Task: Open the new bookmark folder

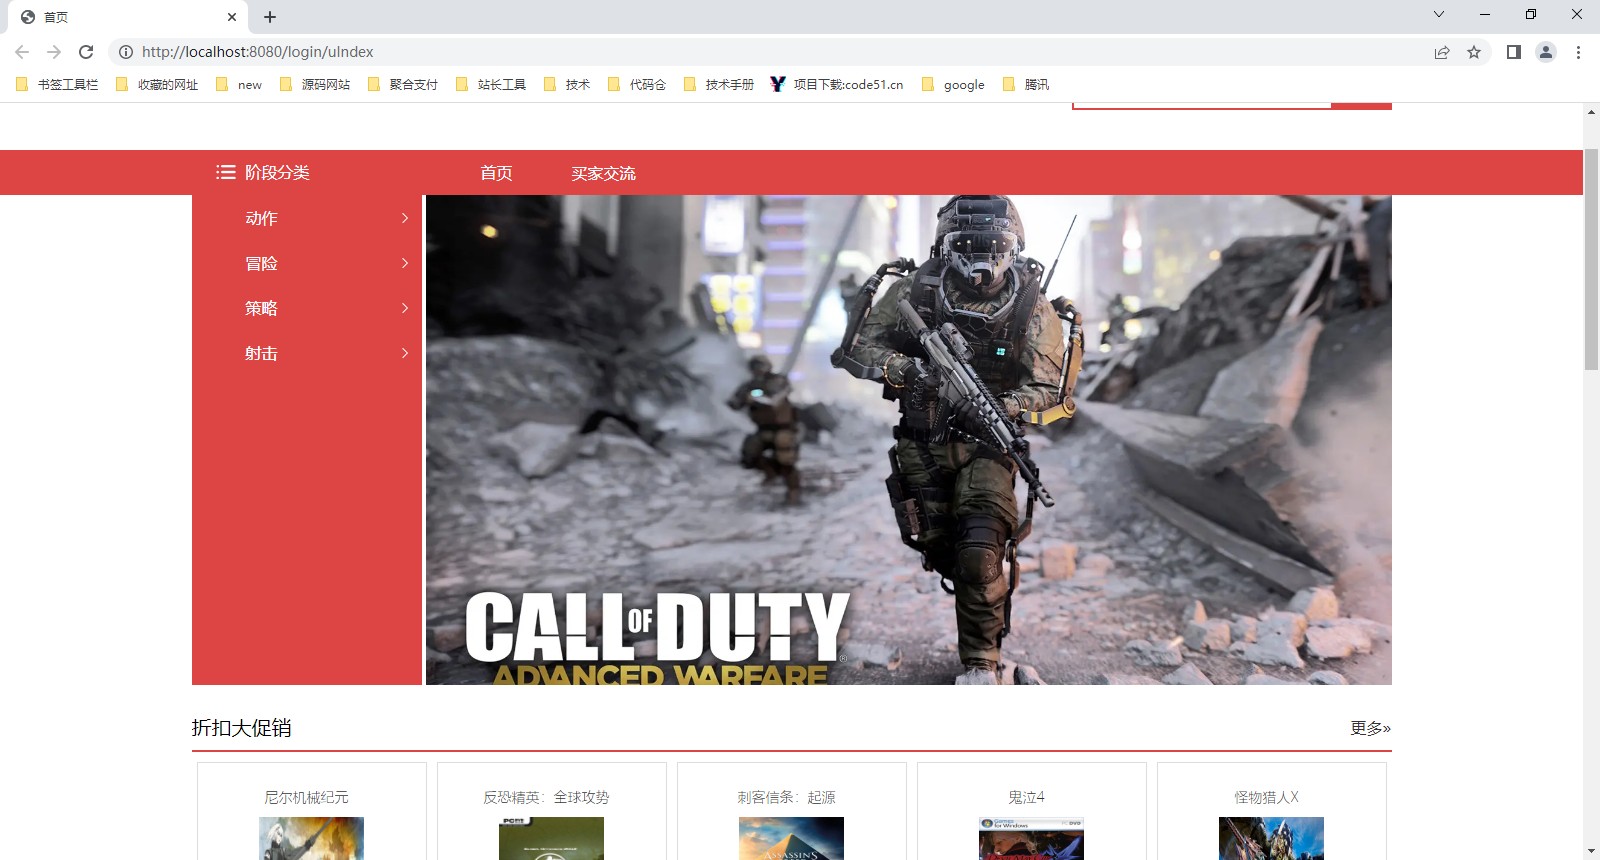Action: click(239, 85)
